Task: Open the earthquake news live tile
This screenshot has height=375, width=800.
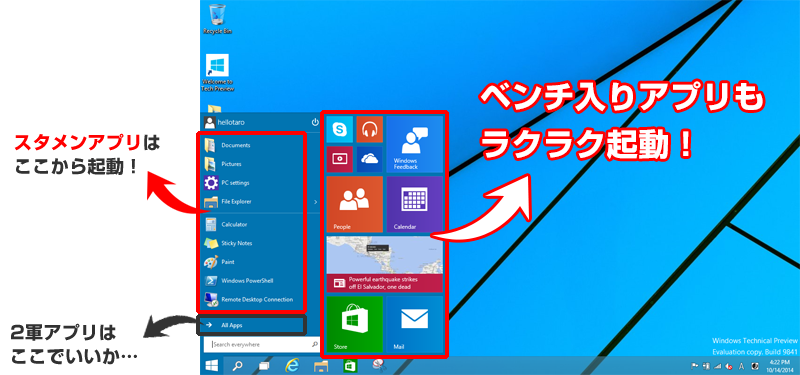Action: [385, 264]
